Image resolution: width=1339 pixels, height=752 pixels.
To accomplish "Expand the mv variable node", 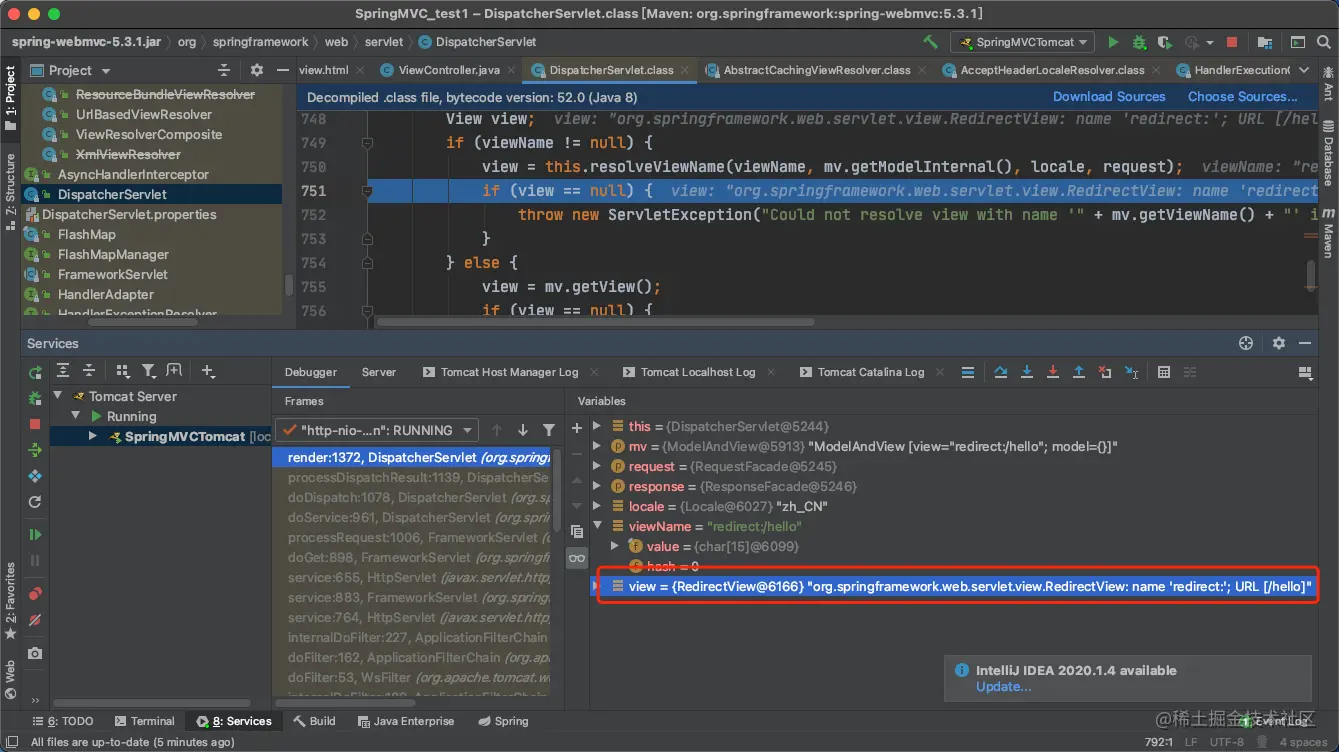I will [597, 446].
